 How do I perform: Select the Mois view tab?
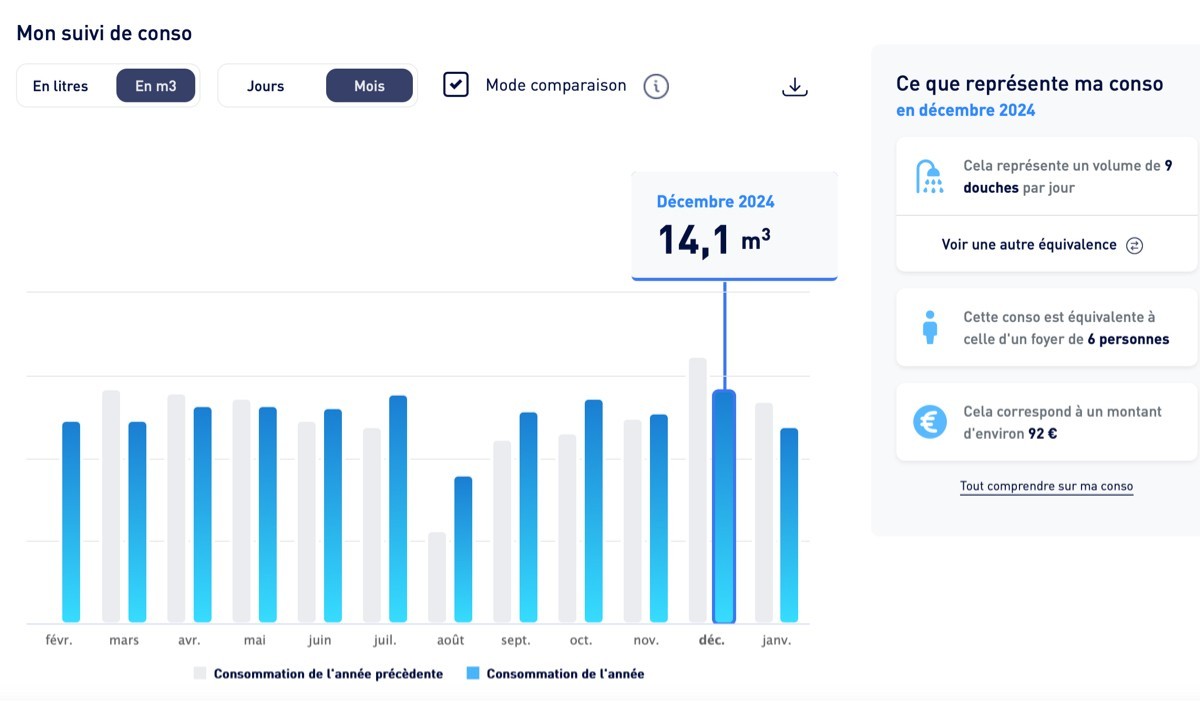(369, 86)
